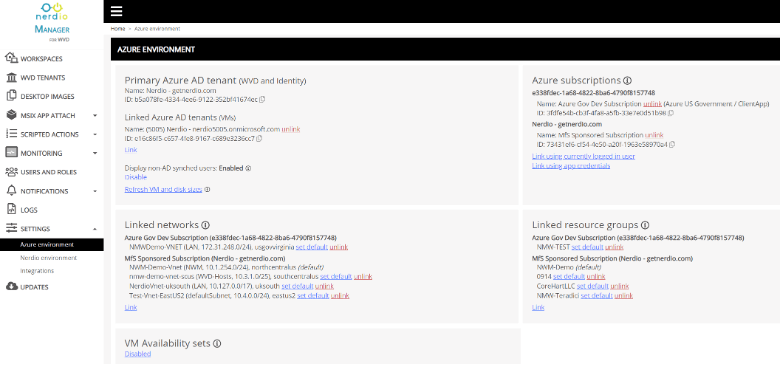This screenshot has width=780, height=365.
Task: Open the hamburger menu icon
Action: [x=116, y=11]
